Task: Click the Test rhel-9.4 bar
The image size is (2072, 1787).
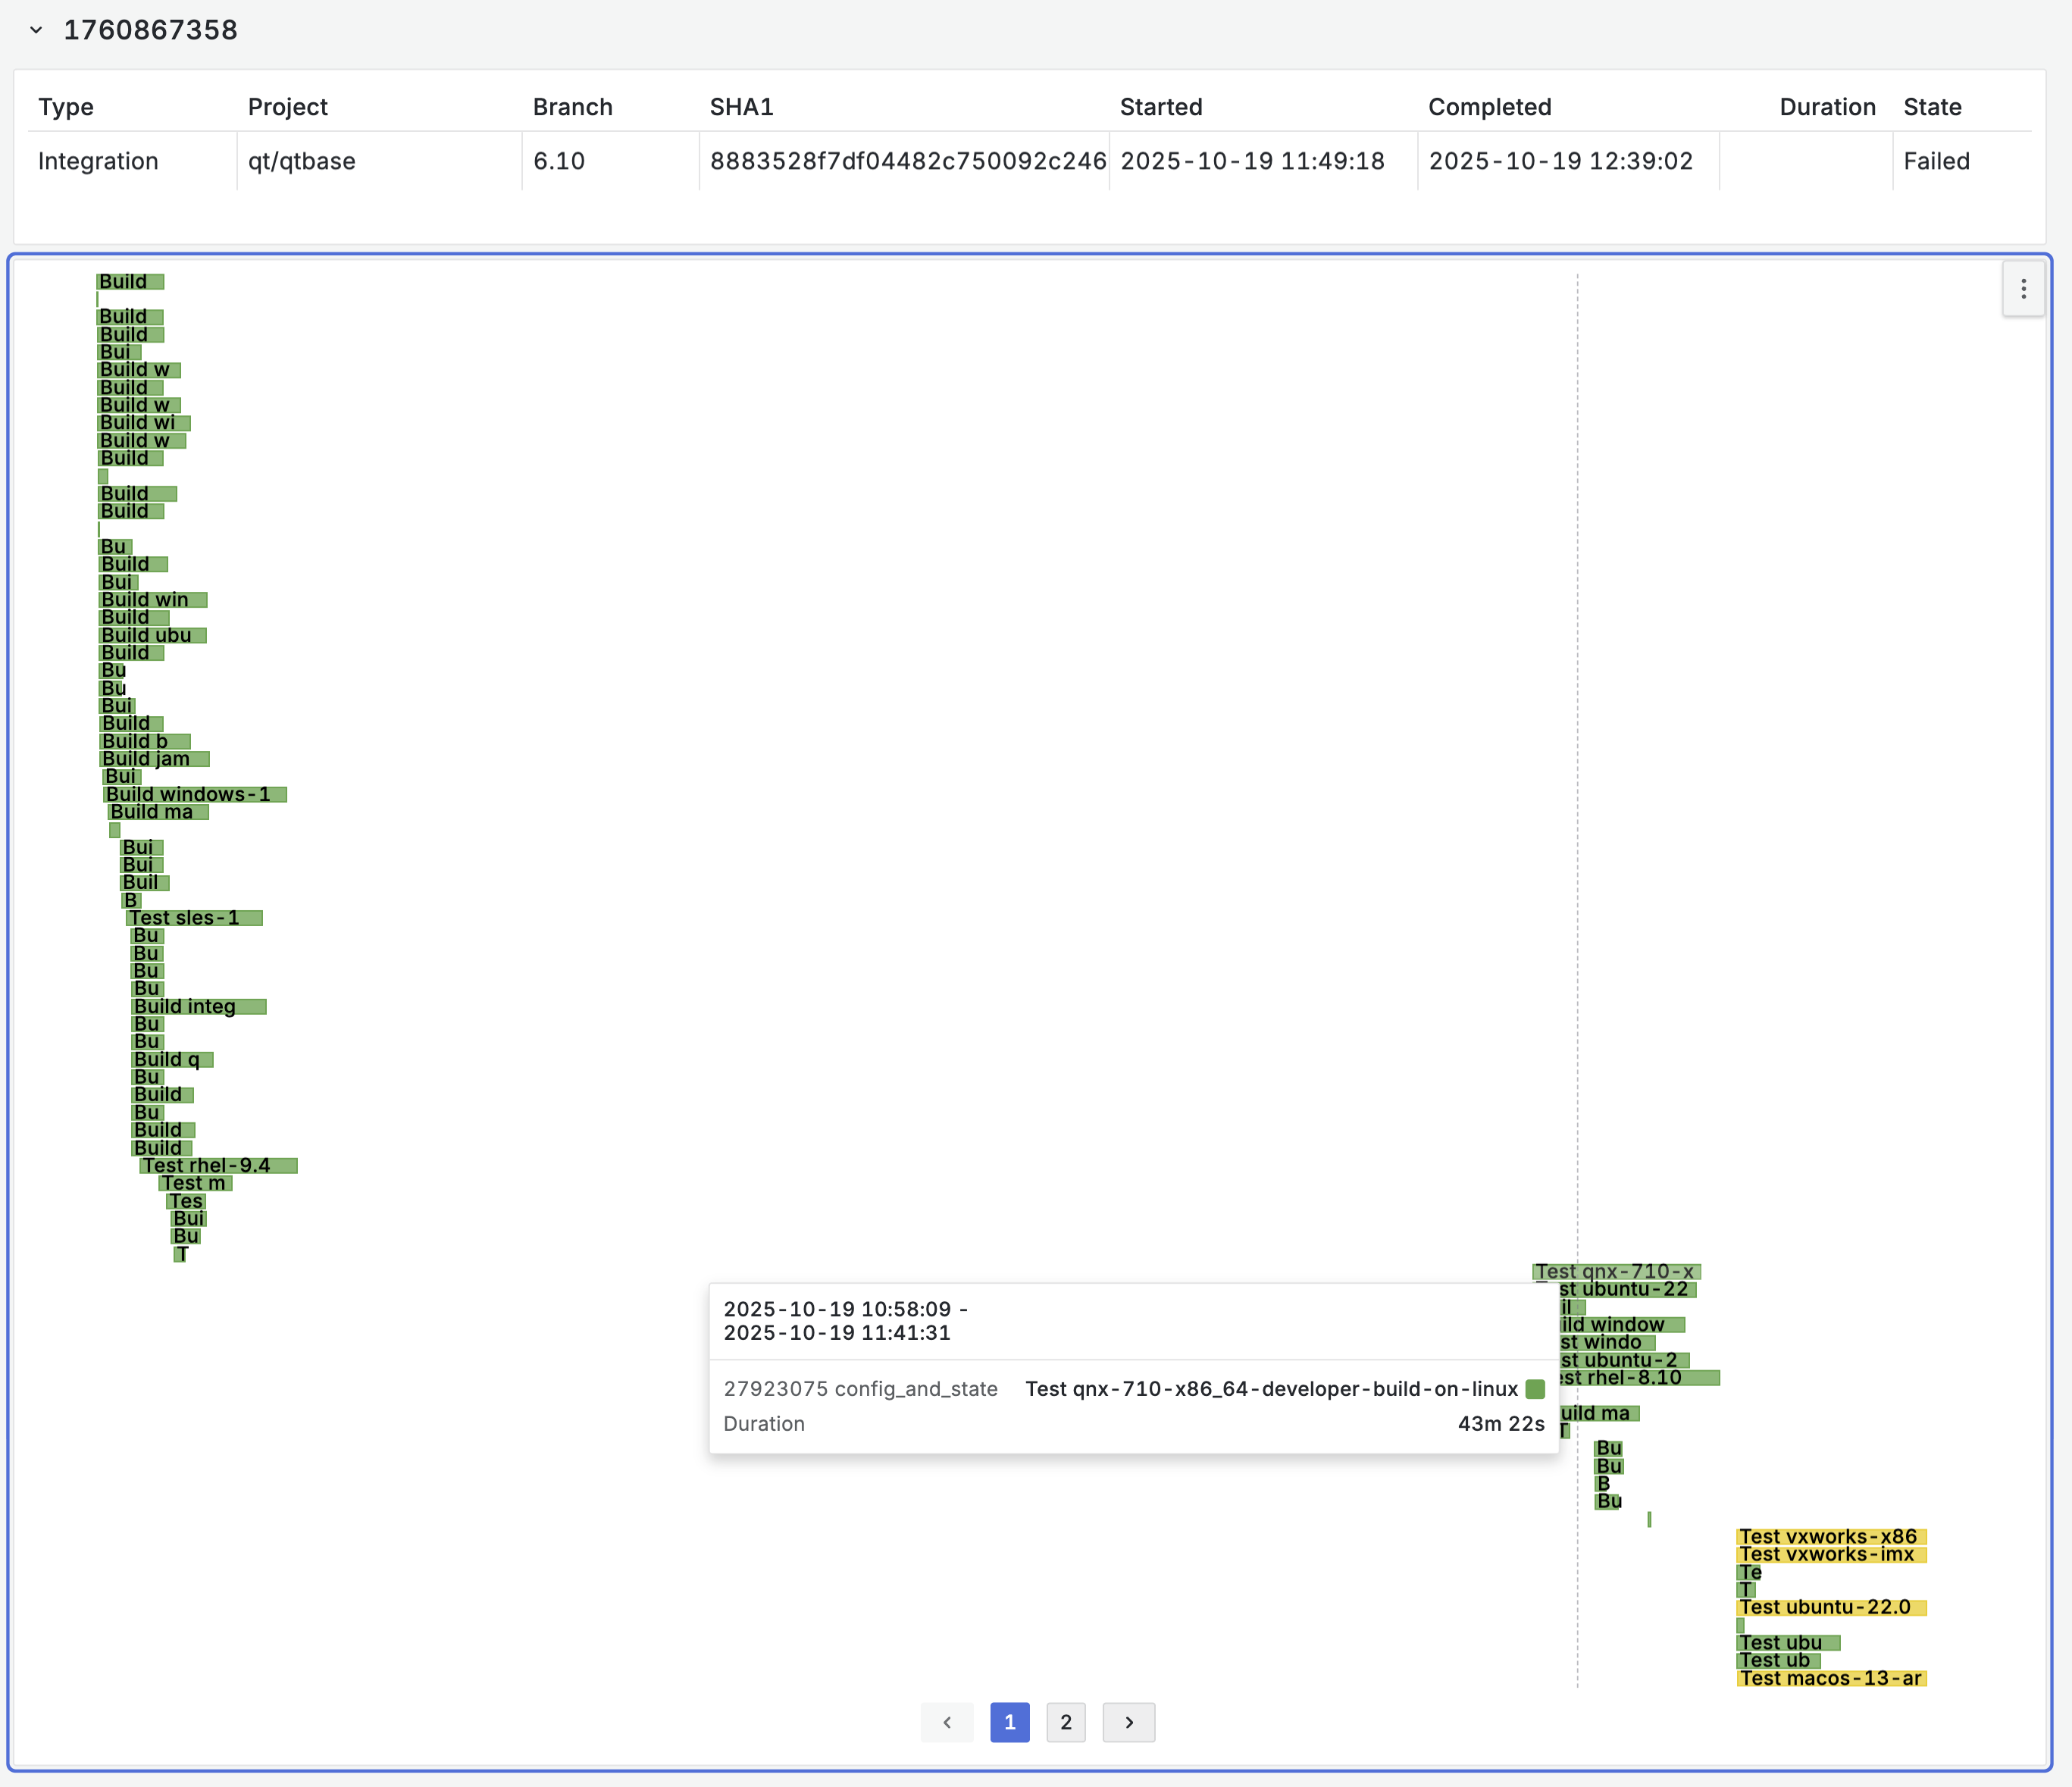Action: [x=218, y=1165]
